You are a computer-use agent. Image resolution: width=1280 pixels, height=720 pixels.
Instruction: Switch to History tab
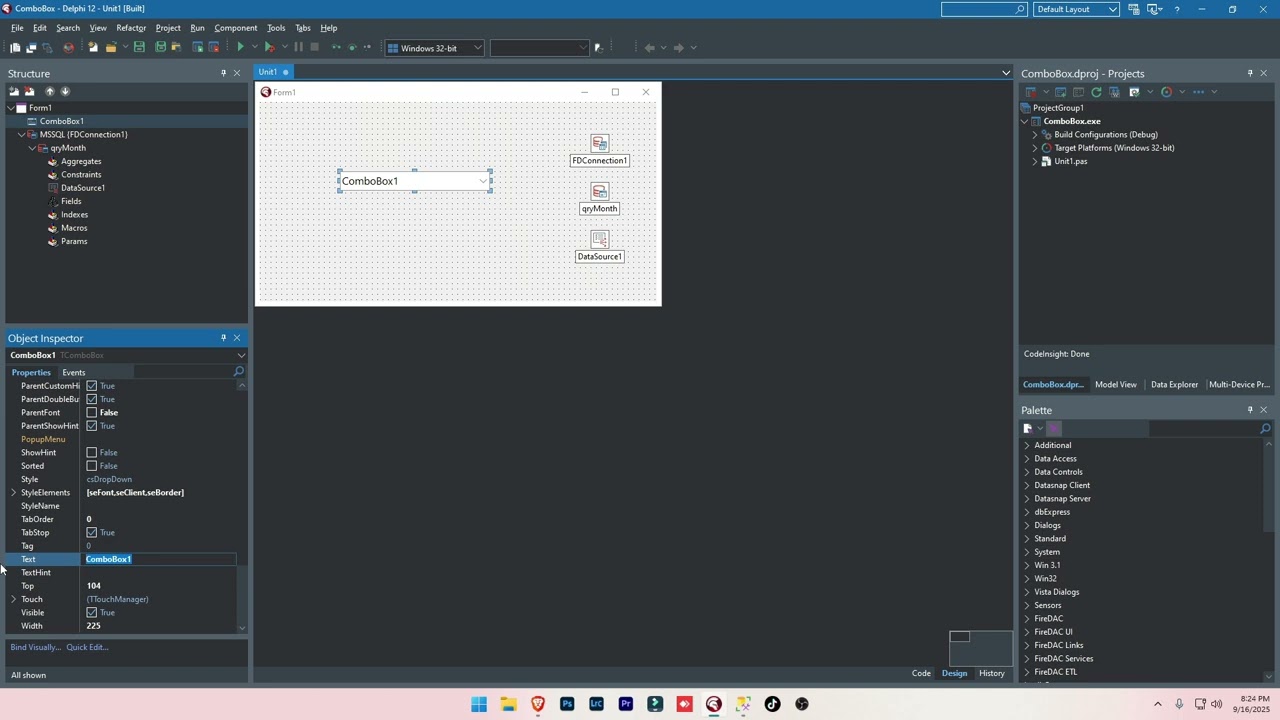coord(992,673)
